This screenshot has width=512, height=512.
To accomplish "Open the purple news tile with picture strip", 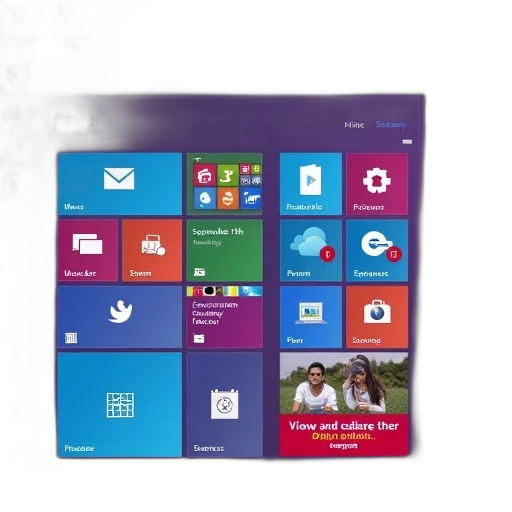I will click(225, 317).
